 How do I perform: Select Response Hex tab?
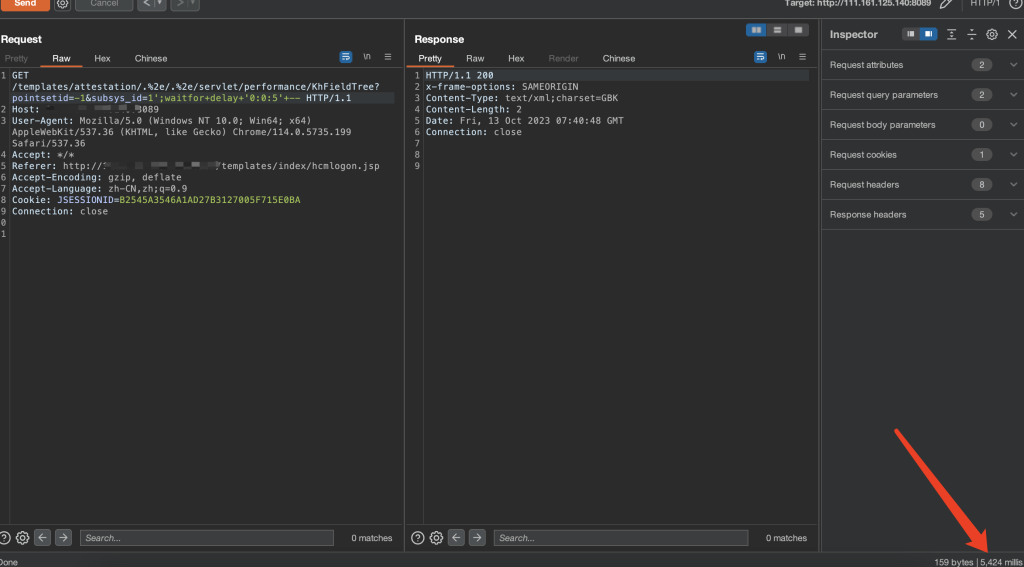tap(516, 58)
